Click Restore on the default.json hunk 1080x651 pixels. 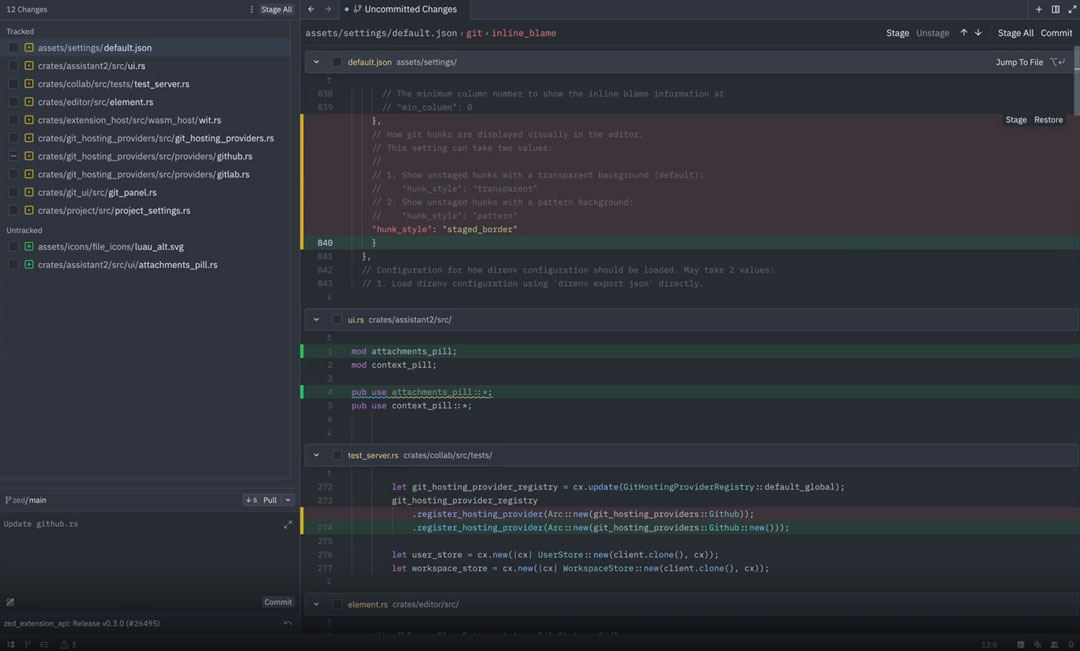pyautogui.click(x=1048, y=120)
